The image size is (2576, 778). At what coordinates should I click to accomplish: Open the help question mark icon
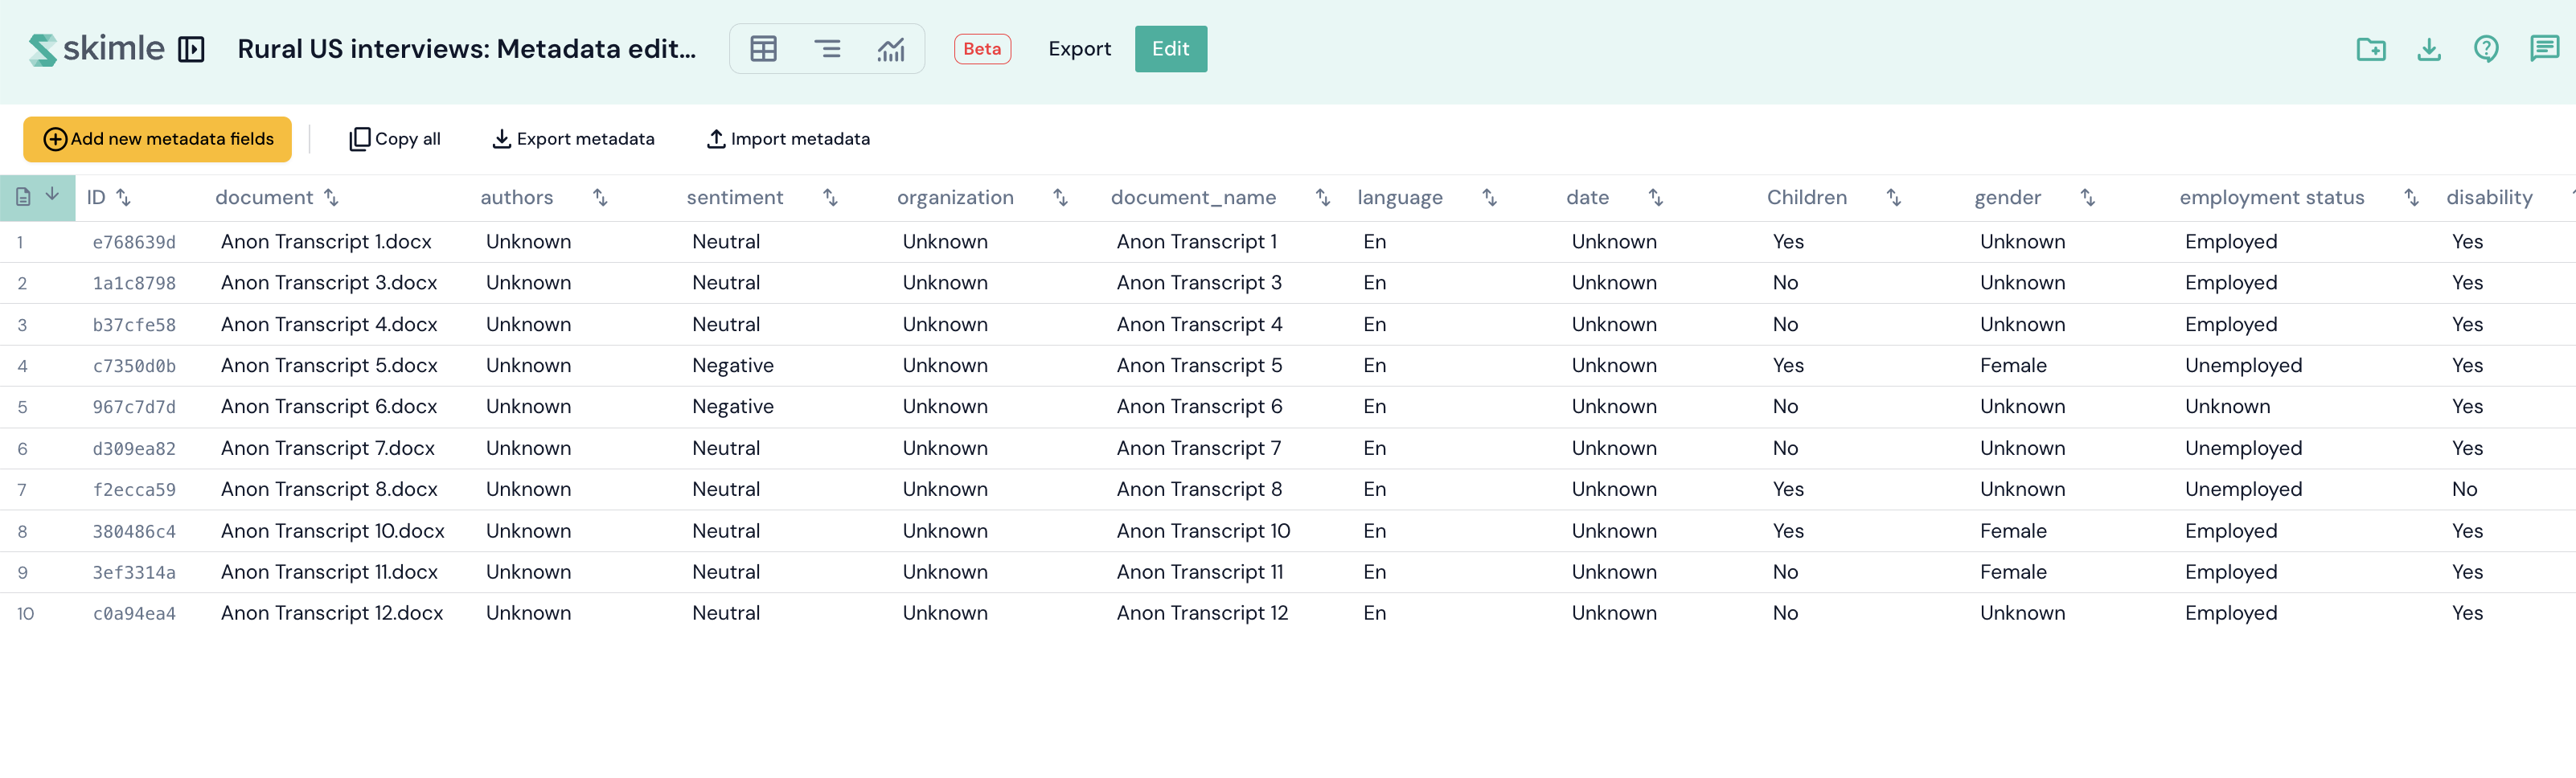[2486, 49]
